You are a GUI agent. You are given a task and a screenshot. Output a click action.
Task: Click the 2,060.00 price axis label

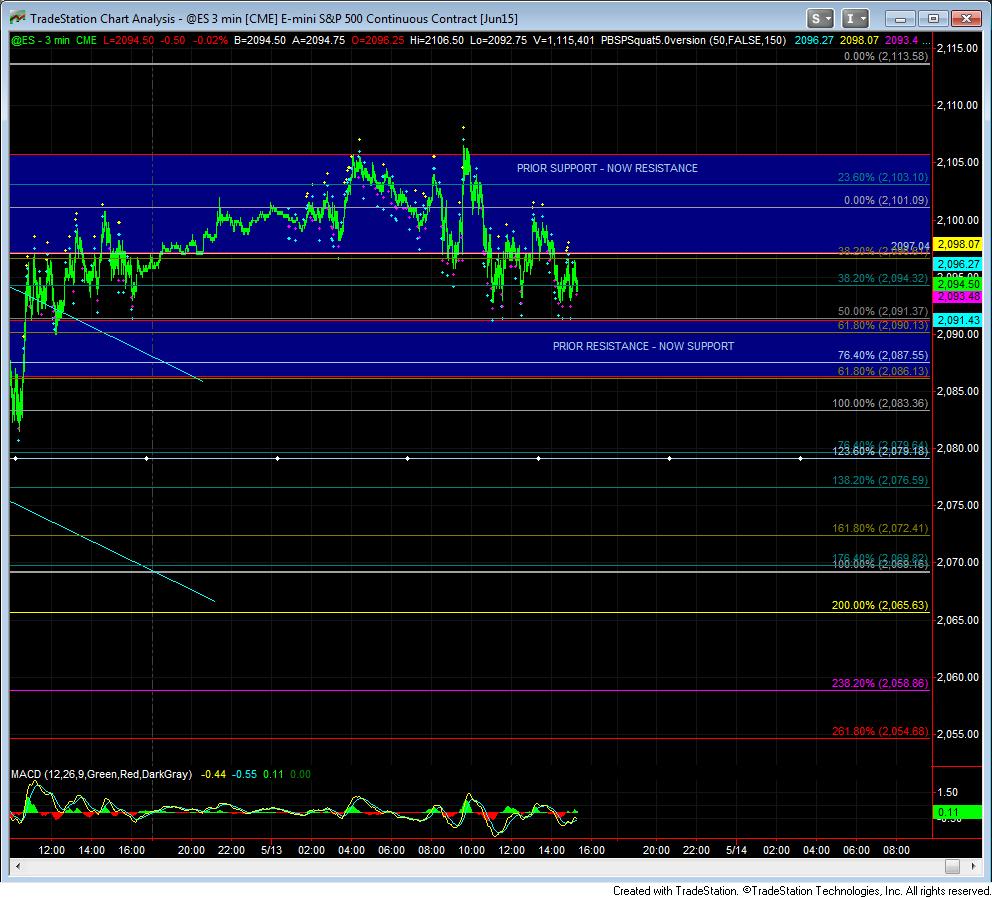coord(957,677)
